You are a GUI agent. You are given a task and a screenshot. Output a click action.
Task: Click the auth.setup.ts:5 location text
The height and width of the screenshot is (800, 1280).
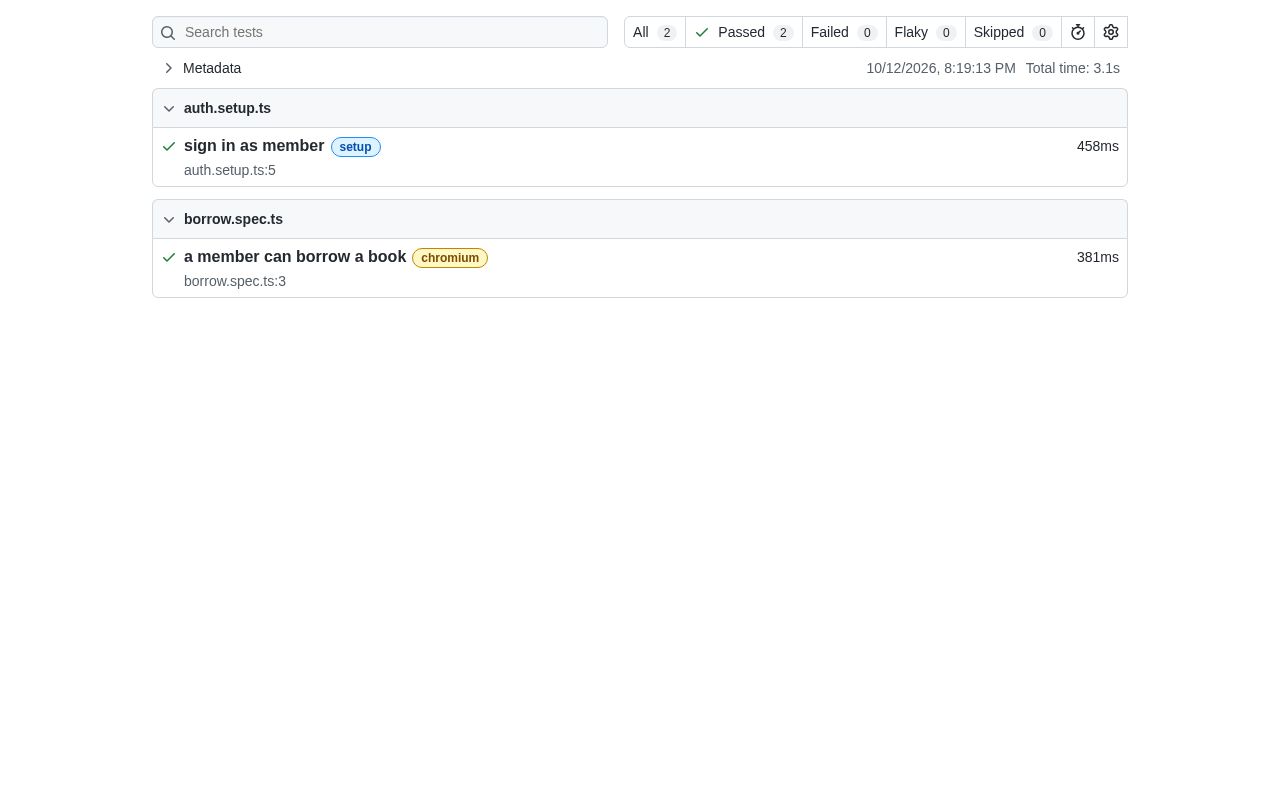point(230,170)
